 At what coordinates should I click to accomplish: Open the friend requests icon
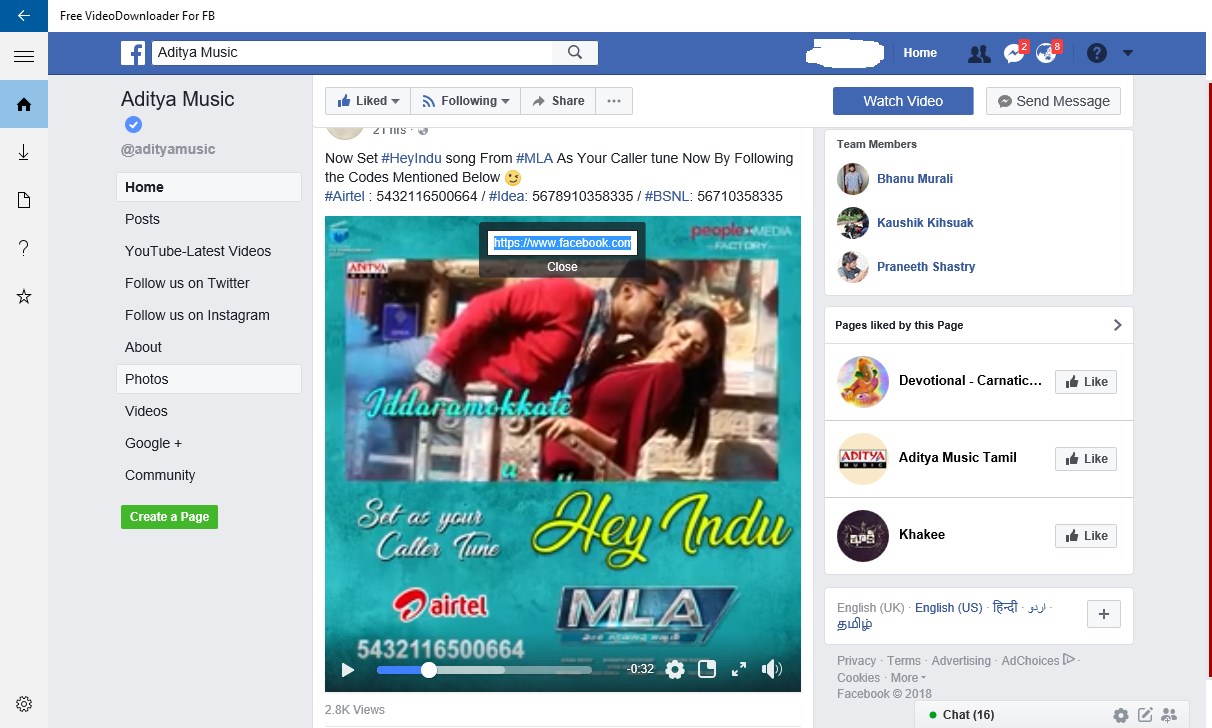(x=979, y=54)
